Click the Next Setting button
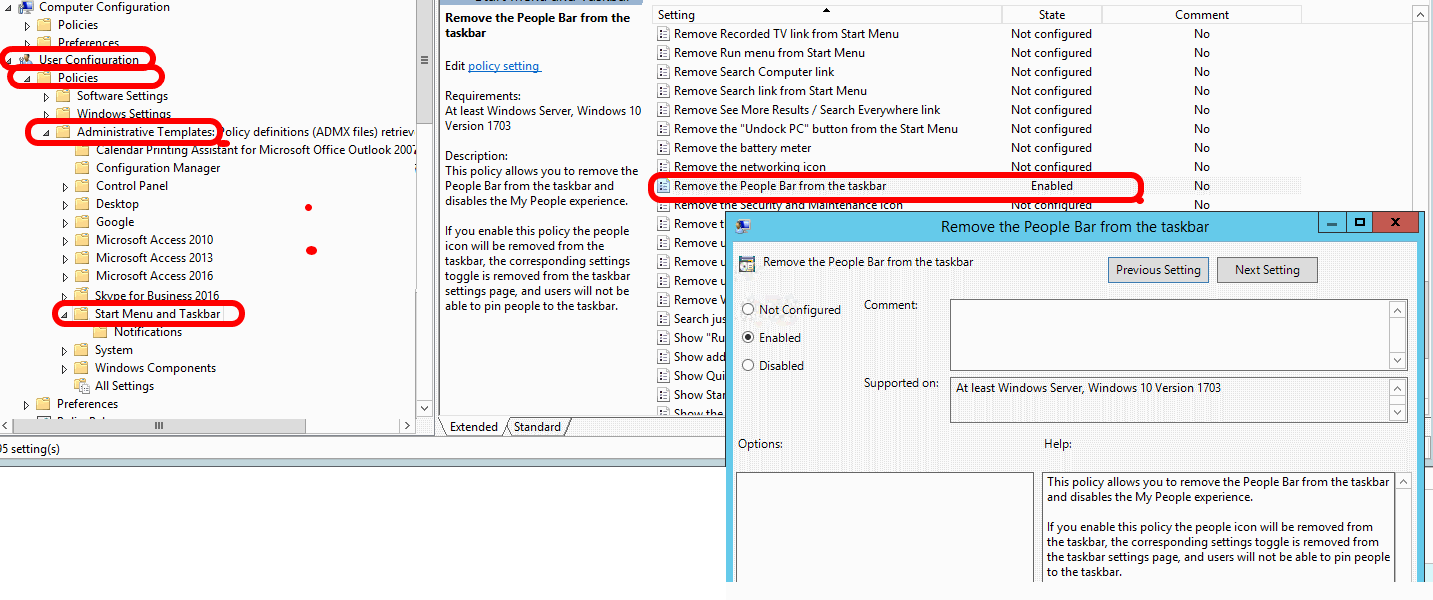This screenshot has width=1433, height=600. pyautogui.click(x=1266, y=270)
